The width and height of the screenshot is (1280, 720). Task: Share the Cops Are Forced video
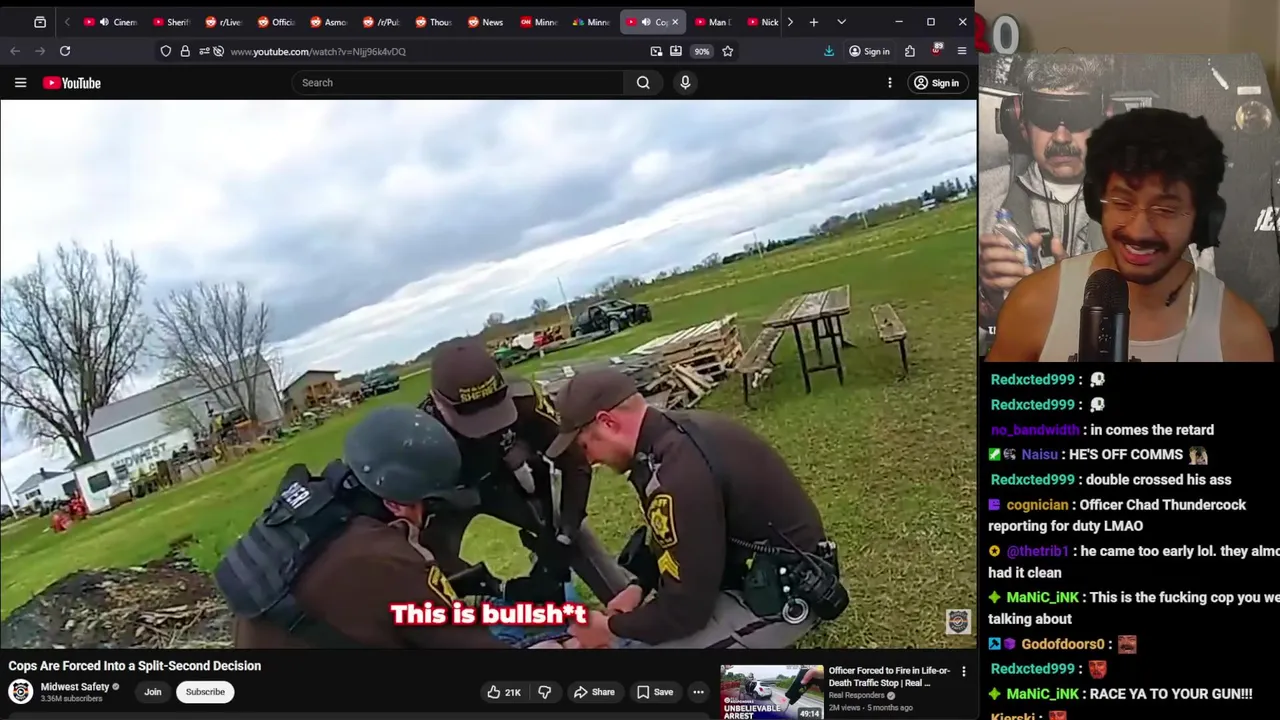click(x=594, y=692)
